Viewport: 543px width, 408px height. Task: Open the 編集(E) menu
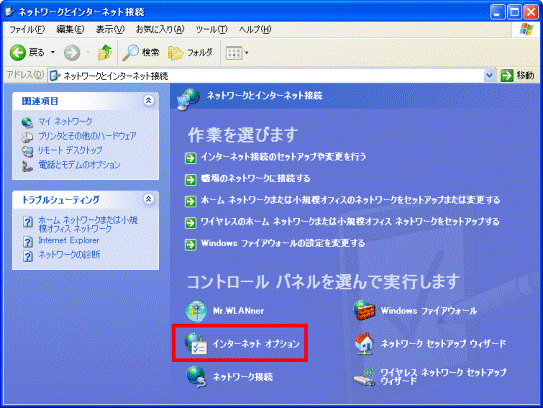click(x=70, y=29)
